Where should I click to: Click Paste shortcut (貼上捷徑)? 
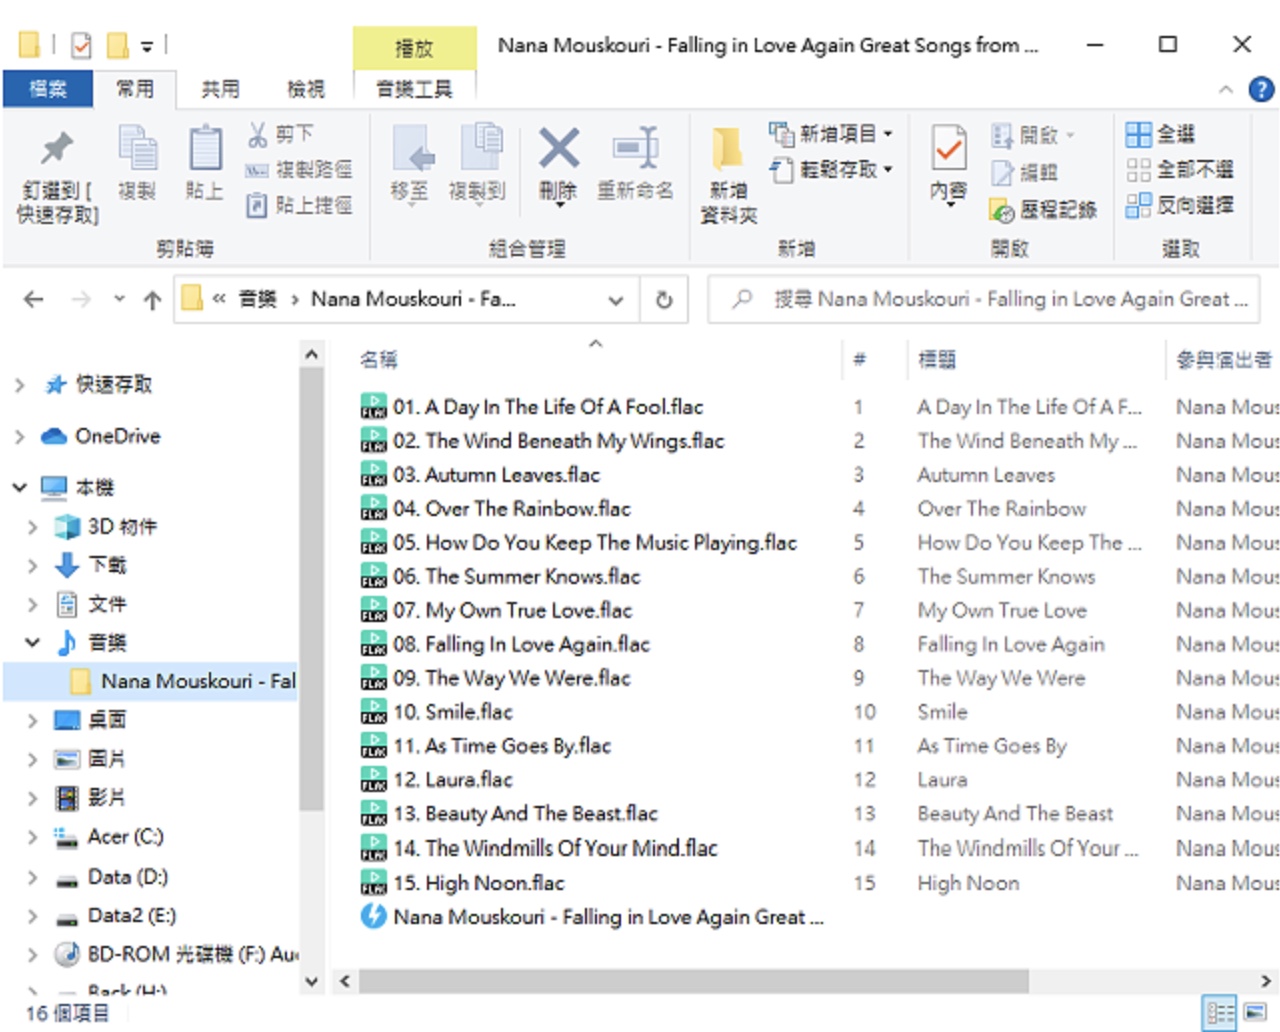tap(299, 206)
